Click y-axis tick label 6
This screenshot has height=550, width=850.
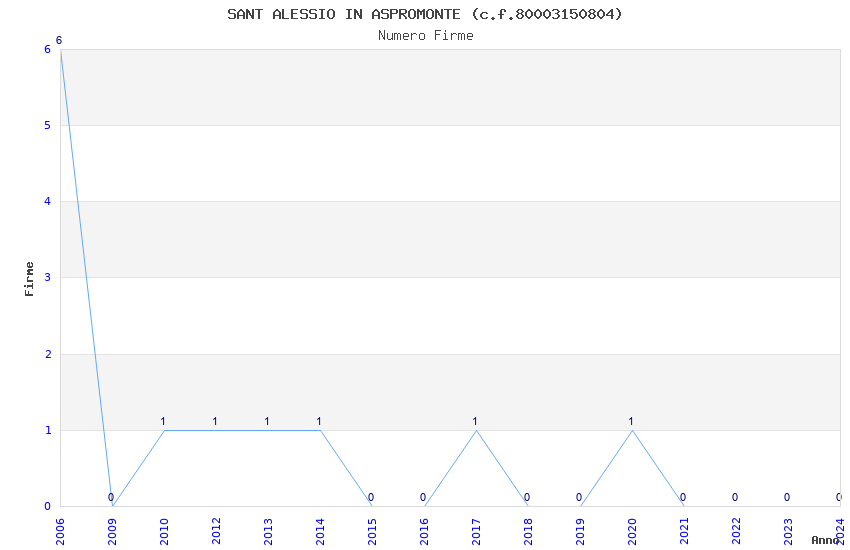[48, 49]
